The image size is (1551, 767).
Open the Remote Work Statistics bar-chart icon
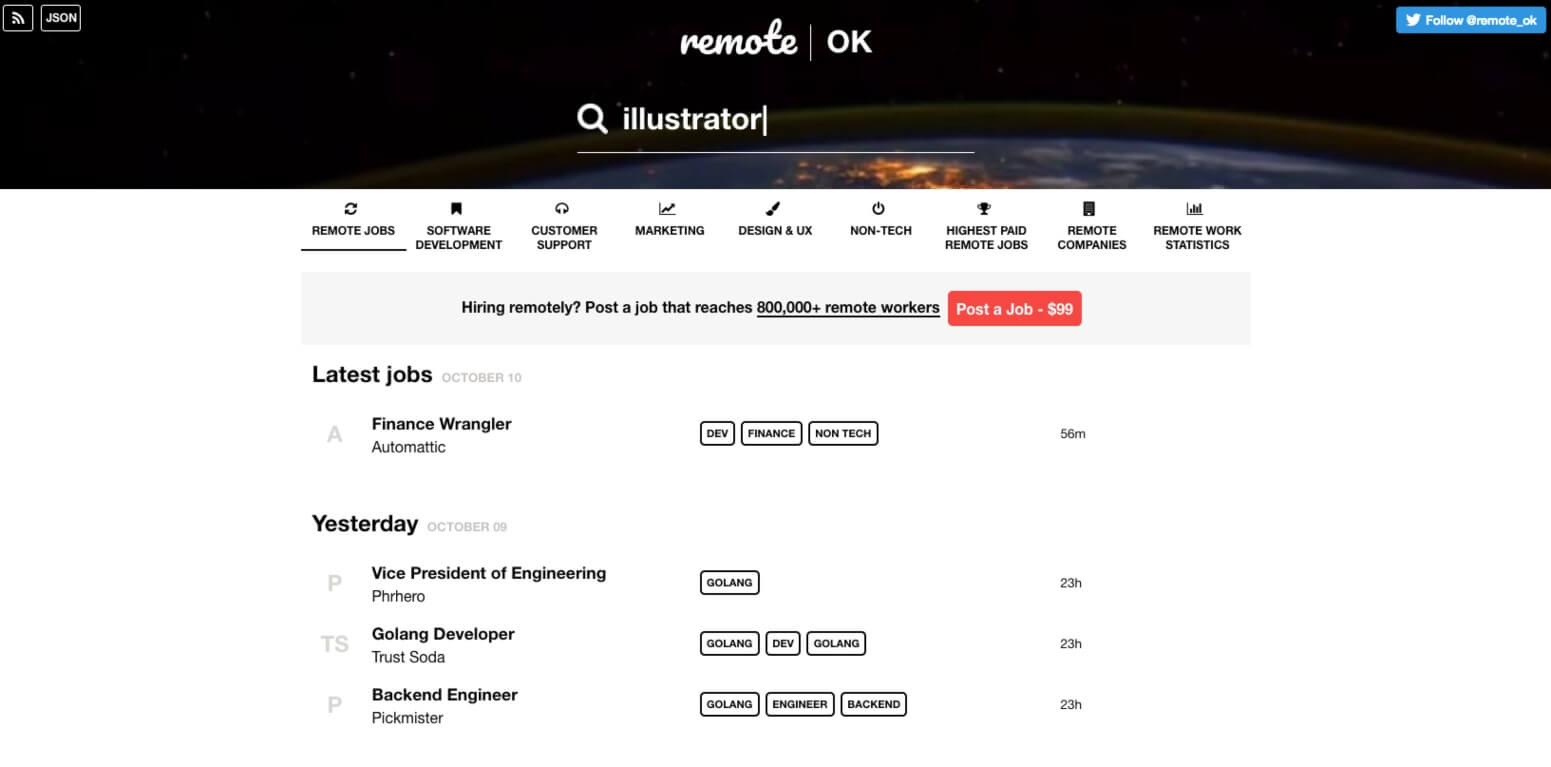point(1195,208)
